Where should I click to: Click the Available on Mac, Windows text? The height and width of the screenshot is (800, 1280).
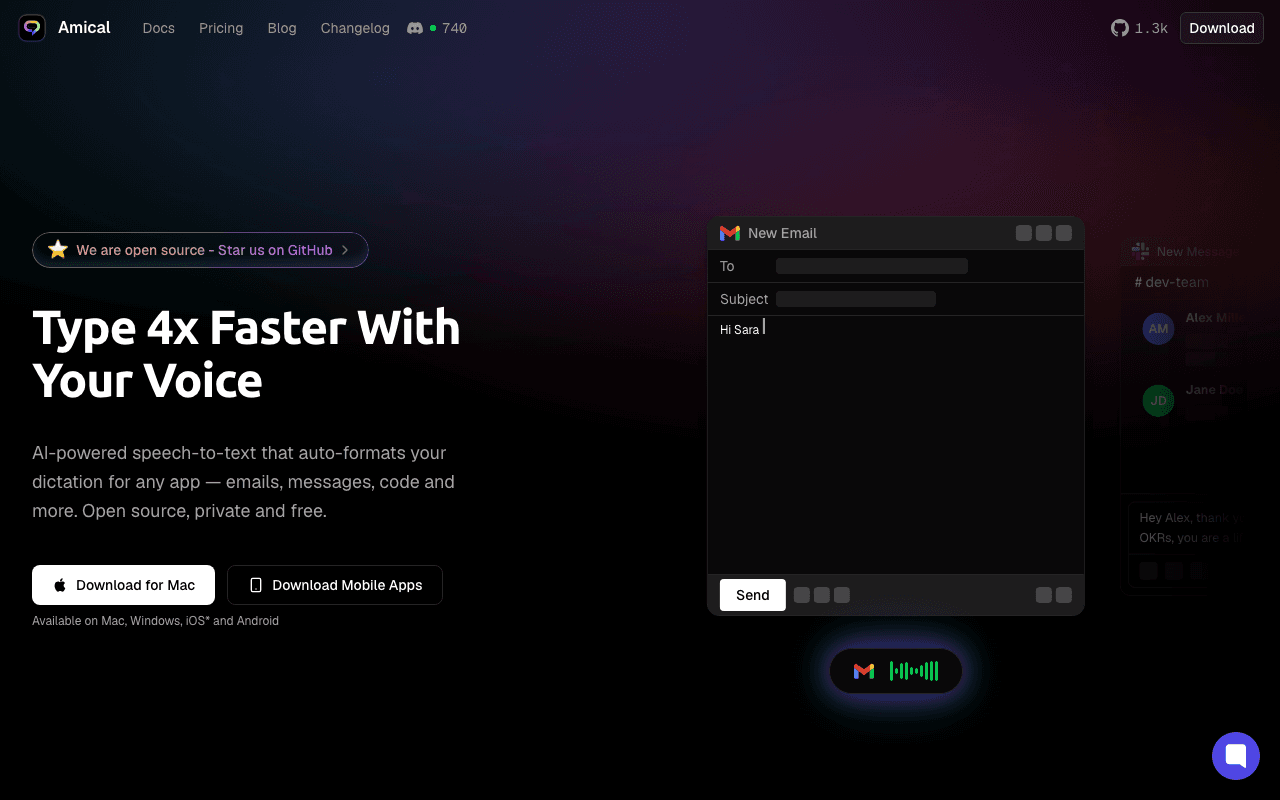(155, 621)
